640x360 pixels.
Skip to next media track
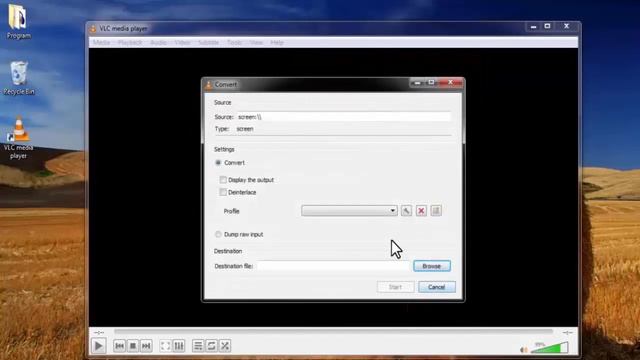coord(146,346)
